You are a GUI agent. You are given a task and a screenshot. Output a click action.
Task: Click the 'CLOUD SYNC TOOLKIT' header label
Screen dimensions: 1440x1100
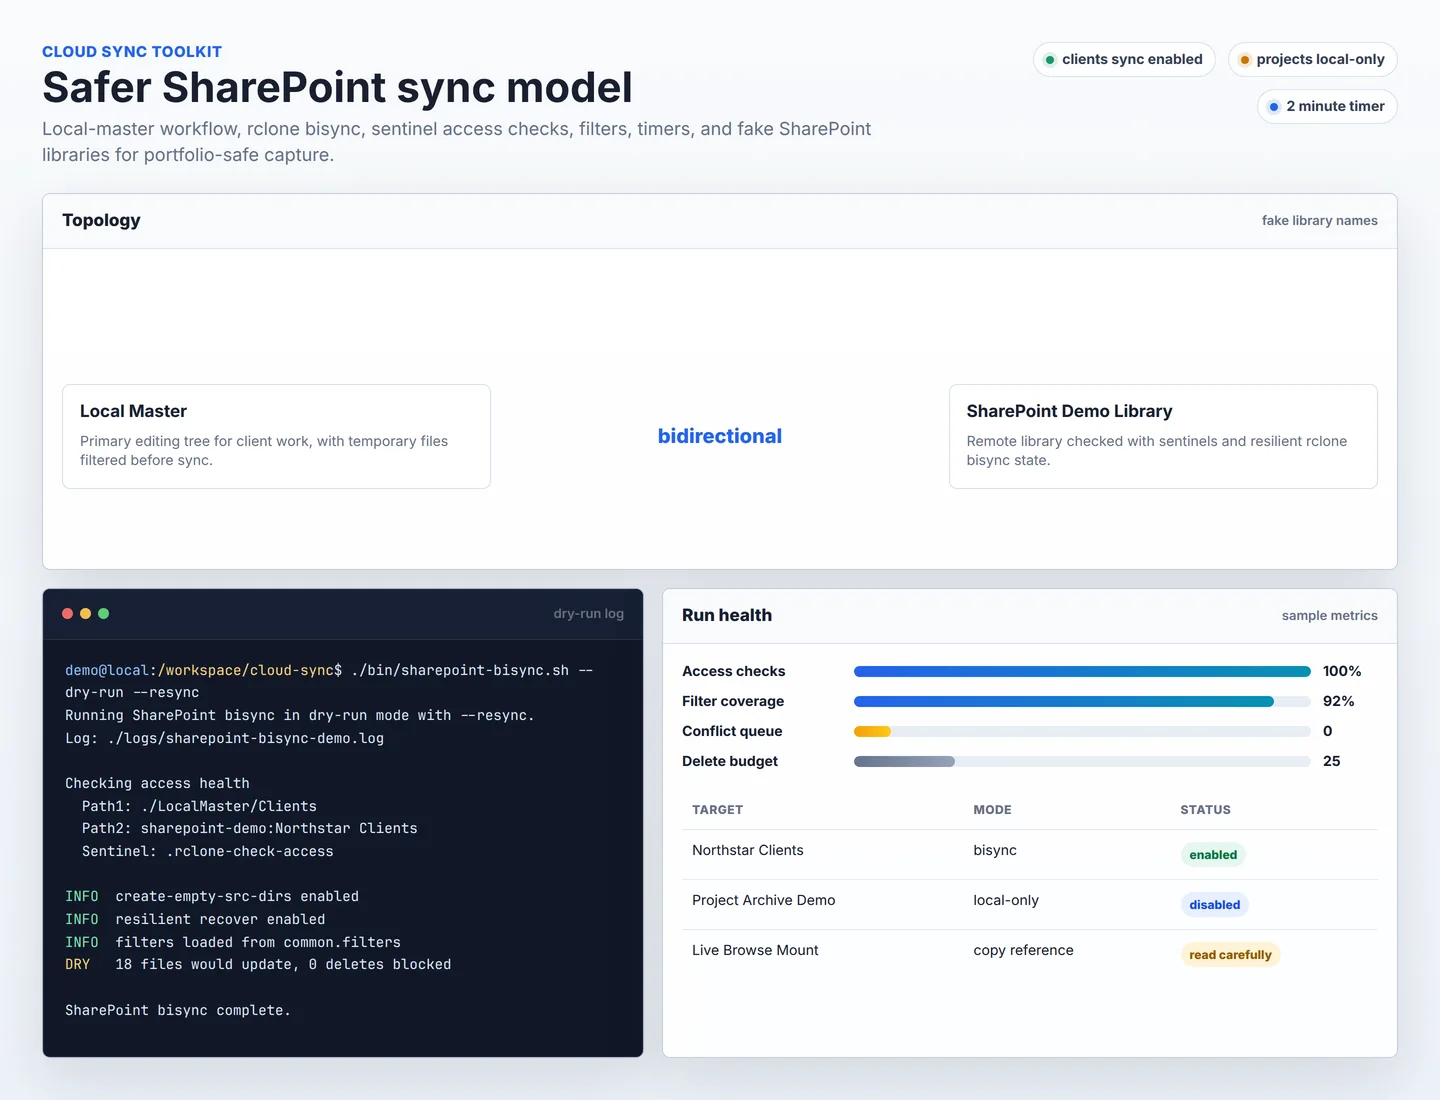(132, 51)
